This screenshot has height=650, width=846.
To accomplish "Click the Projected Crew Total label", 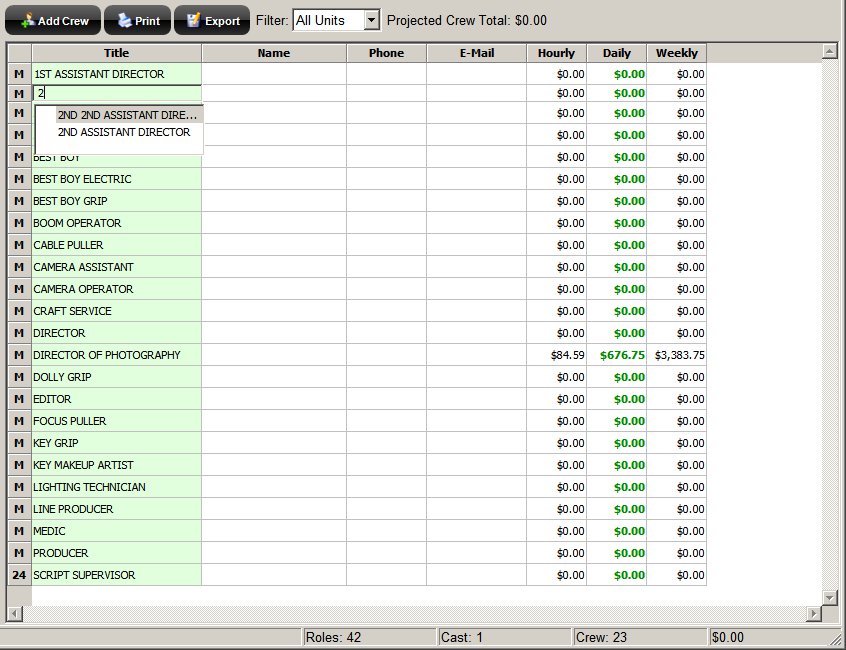I will click(x=467, y=20).
